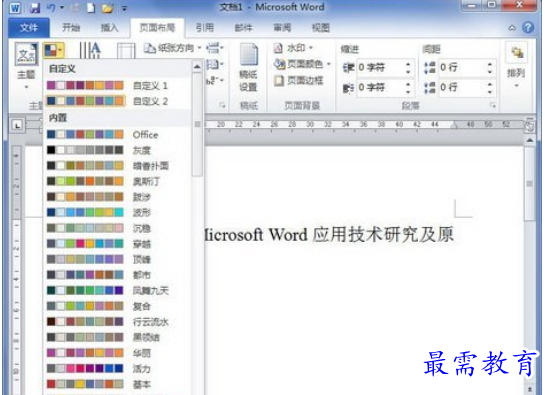Switch to the References (引用) tab
545x395 pixels.
[x=204, y=27]
